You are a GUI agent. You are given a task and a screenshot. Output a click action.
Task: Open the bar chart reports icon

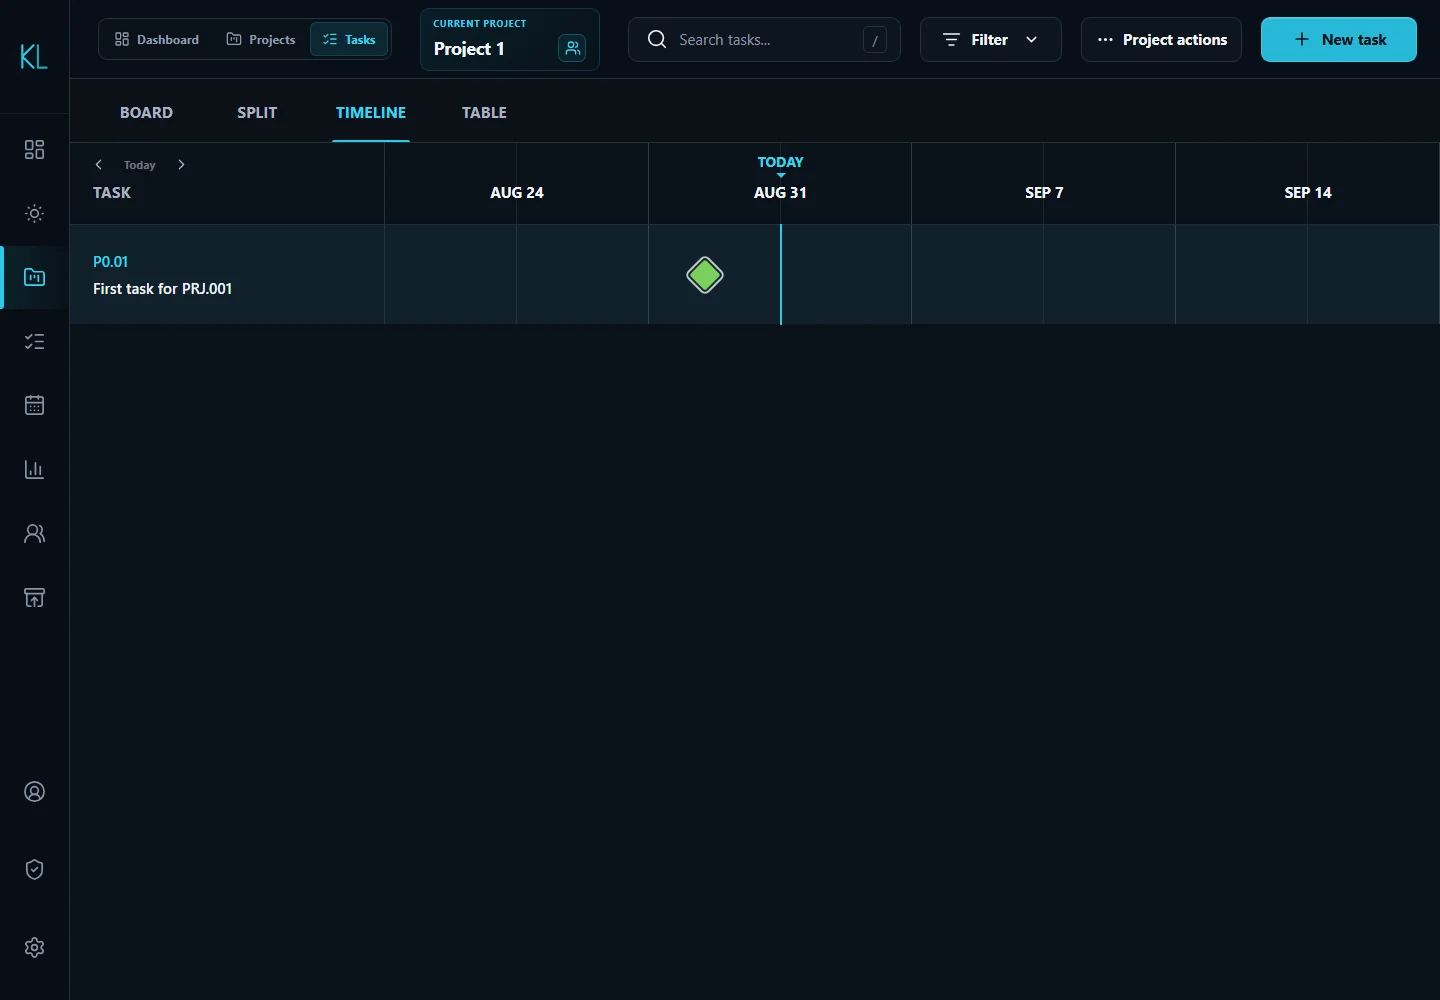[34, 469]
